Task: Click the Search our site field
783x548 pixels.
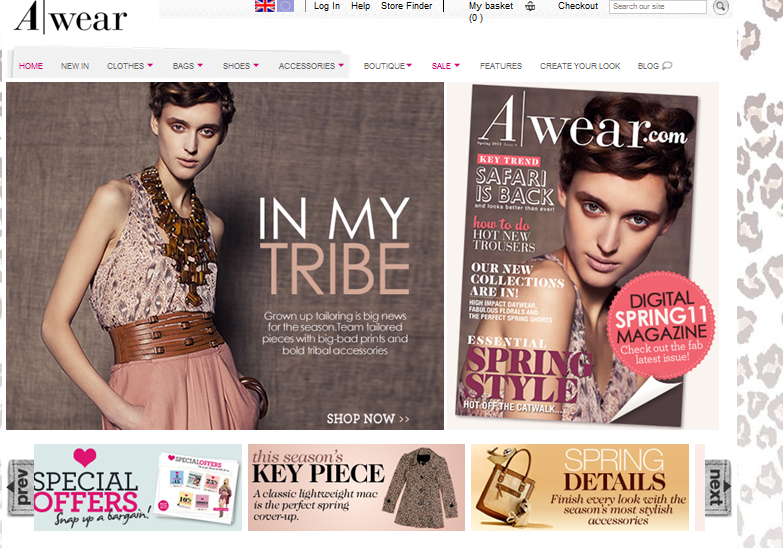Action: coord(658,6)
